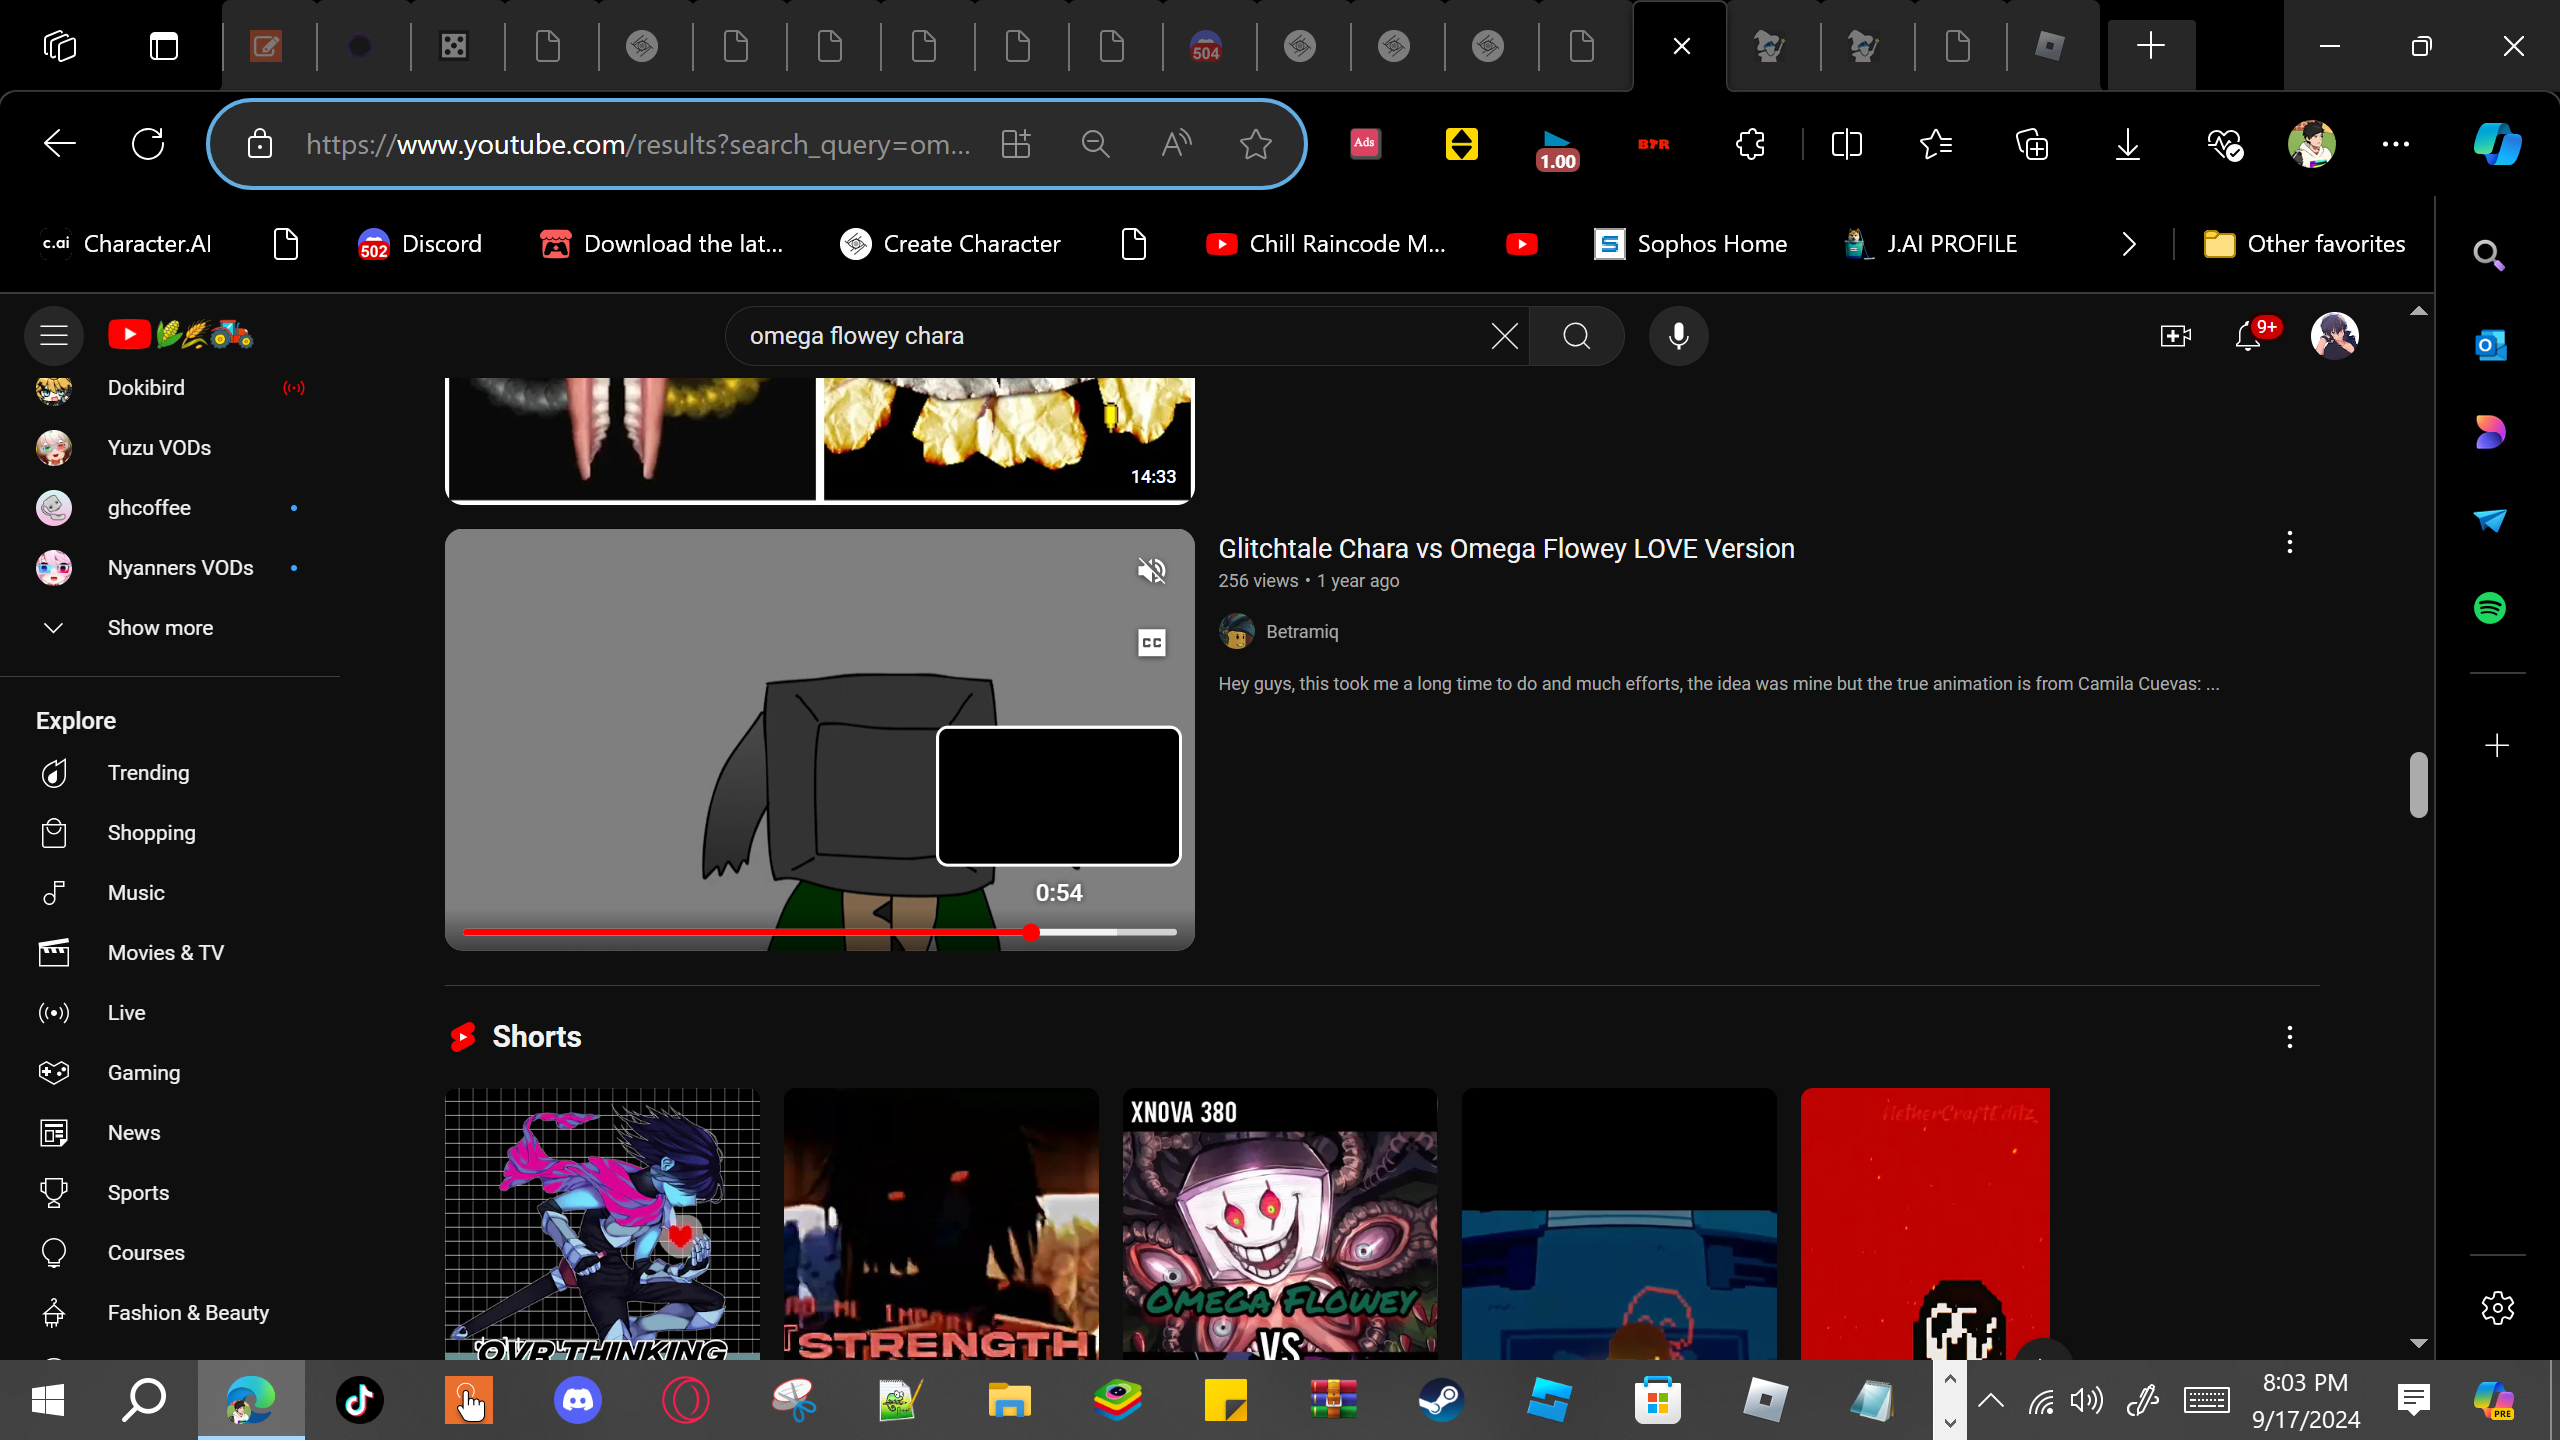2560x1440 pixels.
Task: Unmute the video preview
Action: click(1151, 571)
